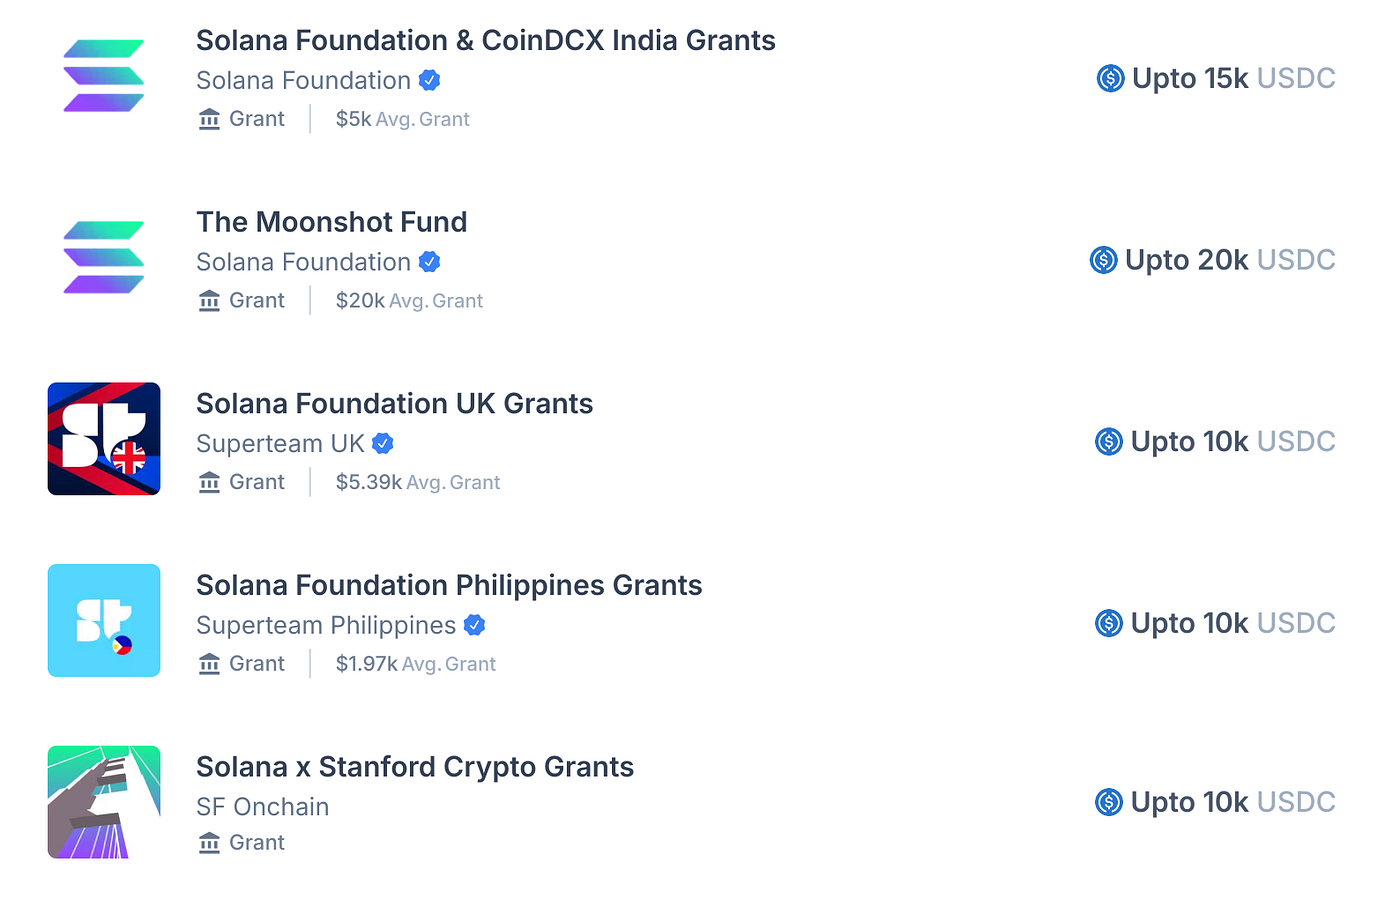Screen dimensions: 1400x913
Task: Open Solana x Stanford Crypto Grants title
Action: point(415,767)
